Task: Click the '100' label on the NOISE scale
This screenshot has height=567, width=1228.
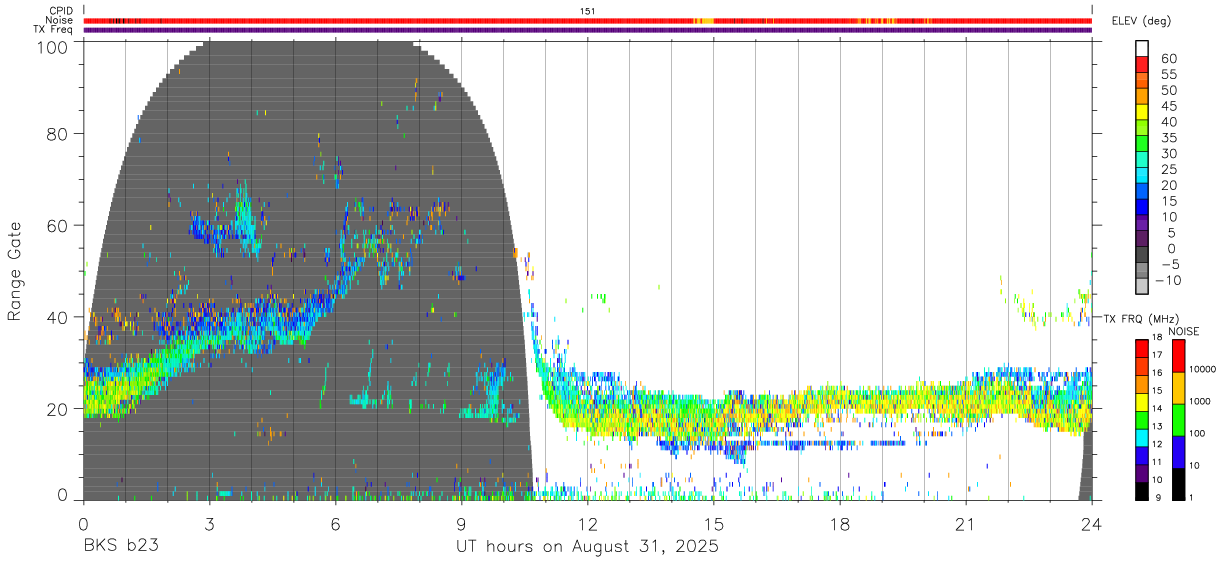Action: [1199, 434]
